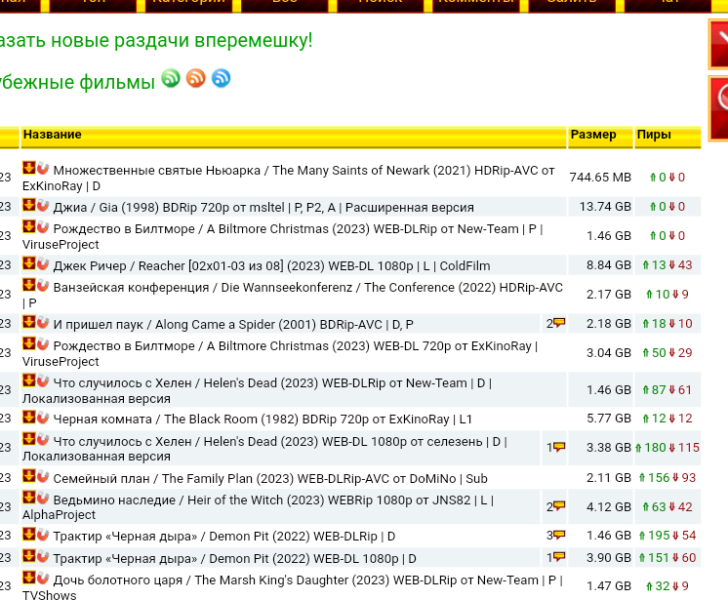Open Reacher [02x01-03] title link

[x=272, y=266]
